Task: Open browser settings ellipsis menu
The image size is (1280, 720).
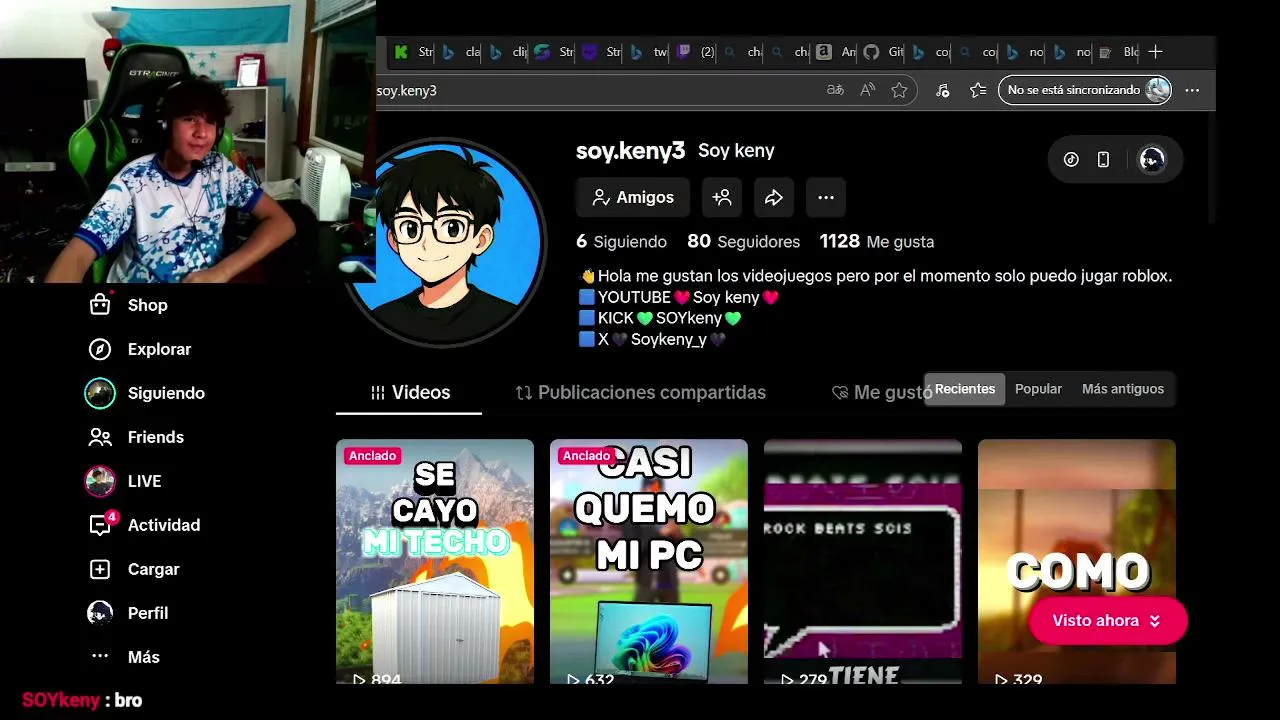Action: coord(1192,90)
